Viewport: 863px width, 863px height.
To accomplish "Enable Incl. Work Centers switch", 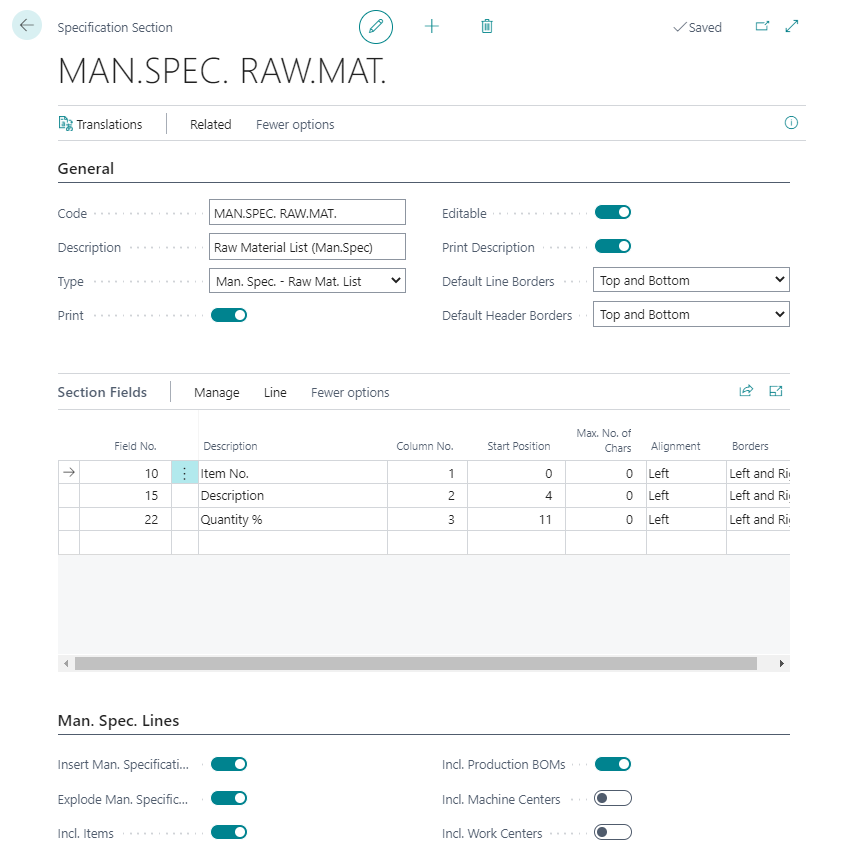I will [x=613, y=833].
